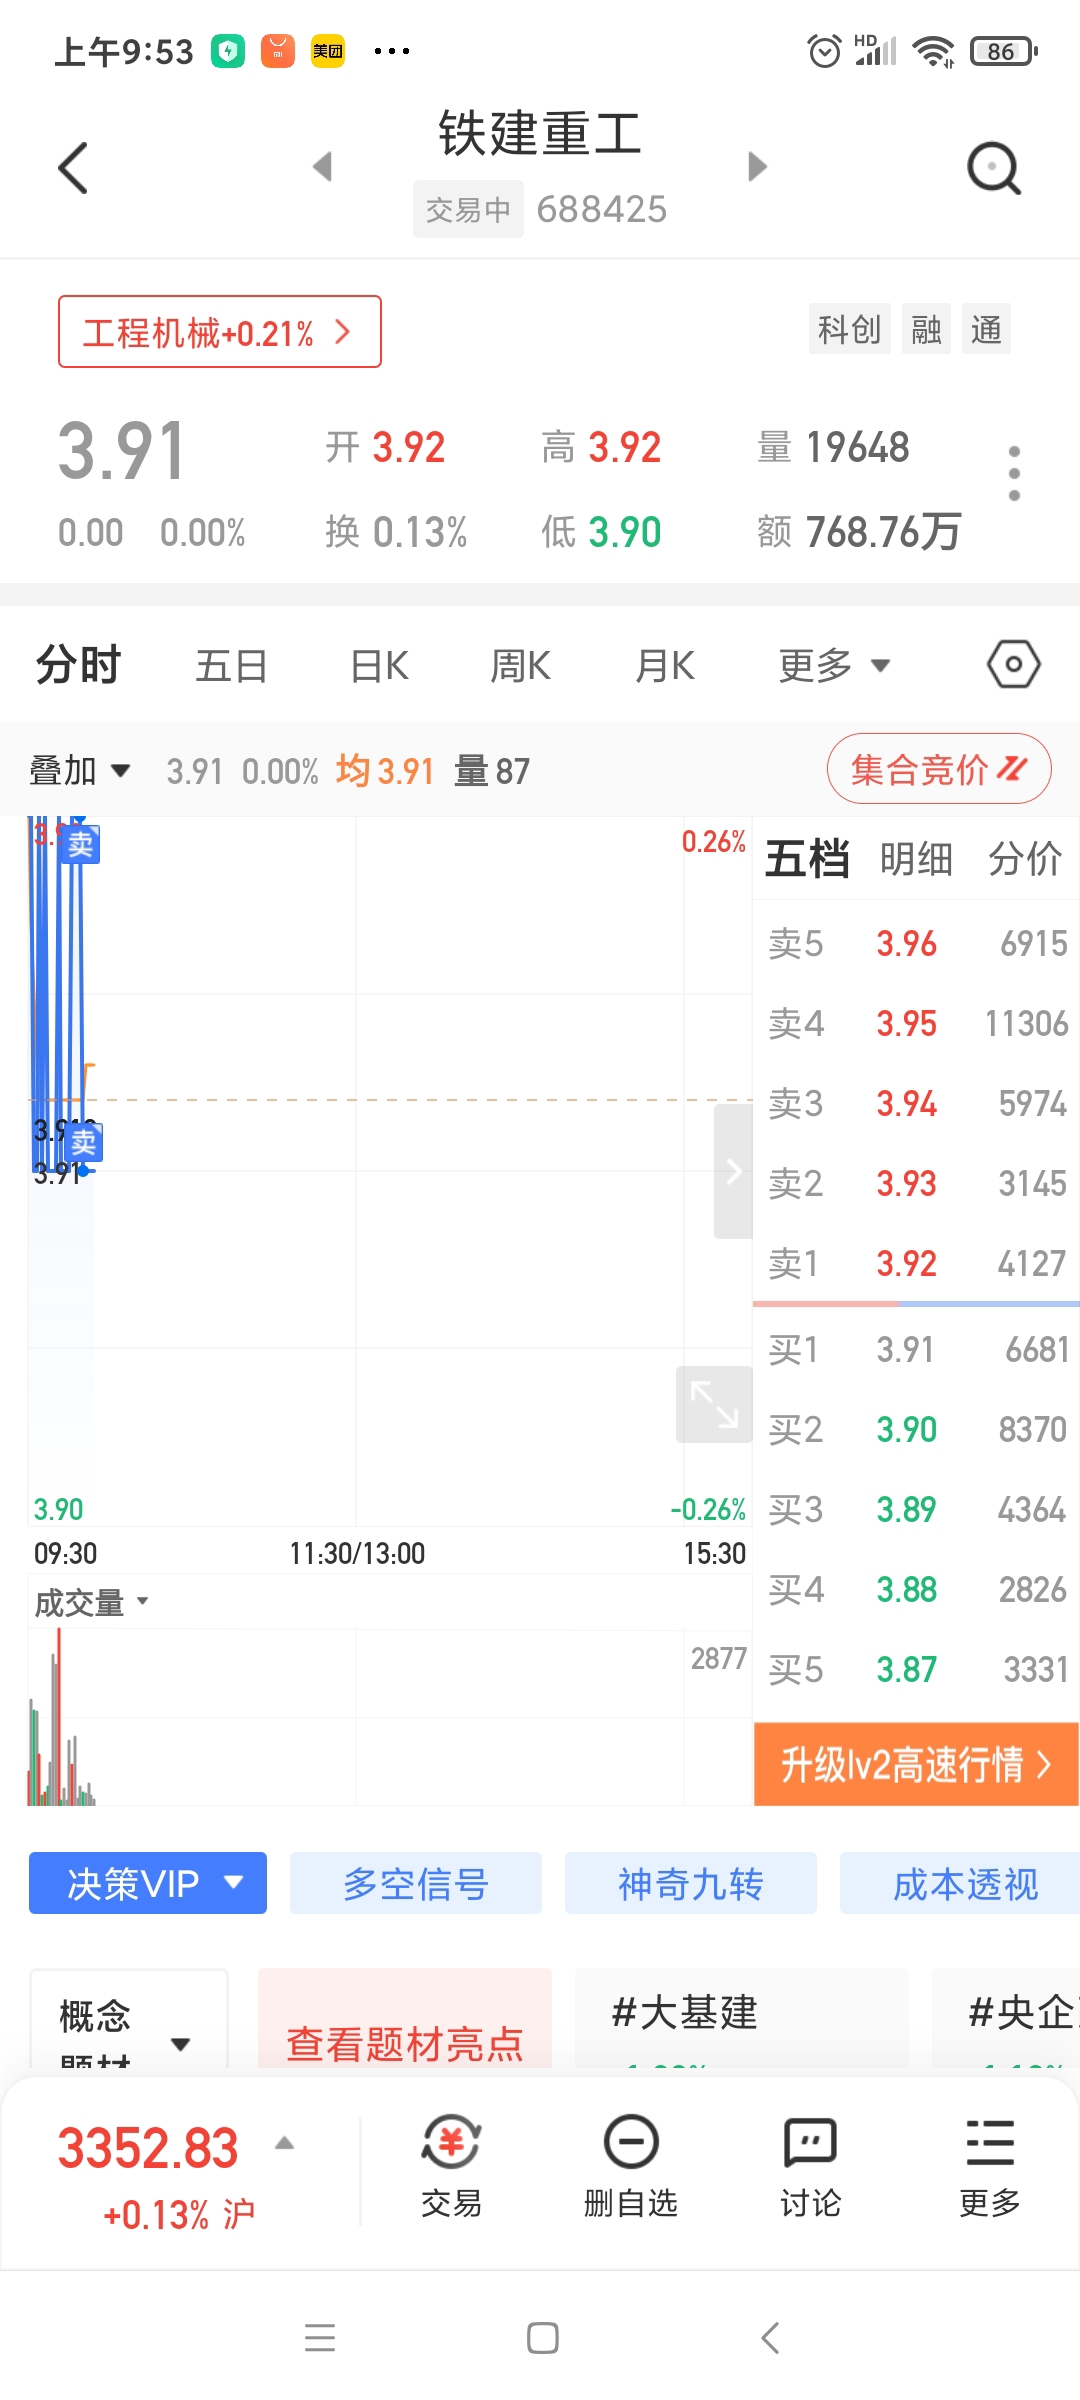Screen dimensions: 1080x2400
Task: Collapse the order book side panel arrow
Action: point(733,1171)
